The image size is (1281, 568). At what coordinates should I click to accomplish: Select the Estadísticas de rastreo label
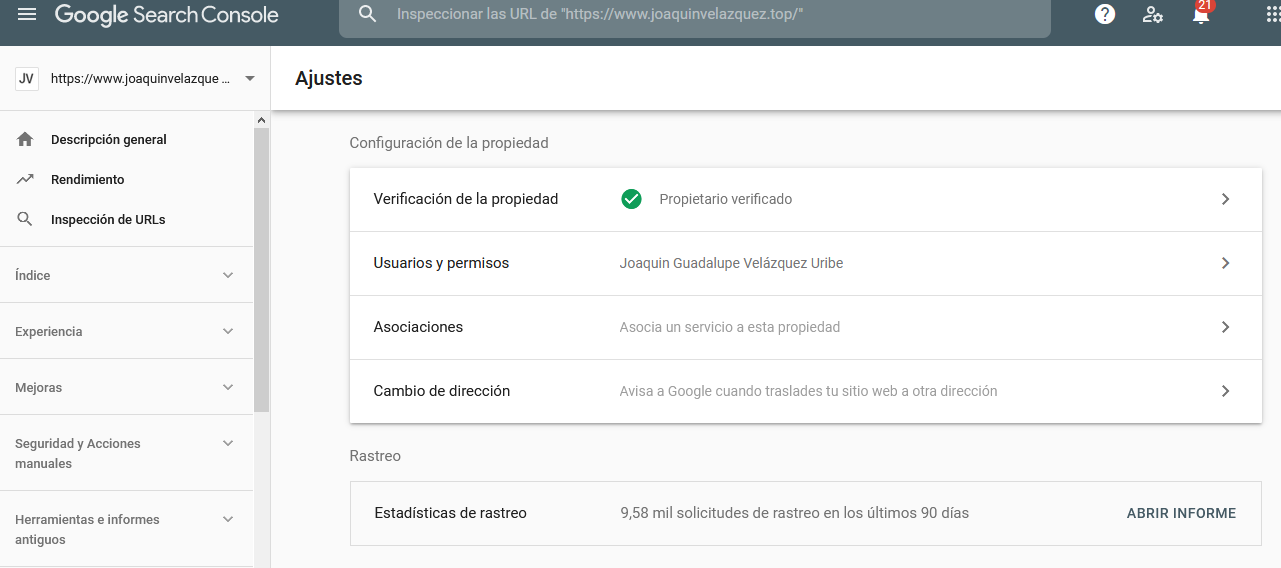point(450,513)
